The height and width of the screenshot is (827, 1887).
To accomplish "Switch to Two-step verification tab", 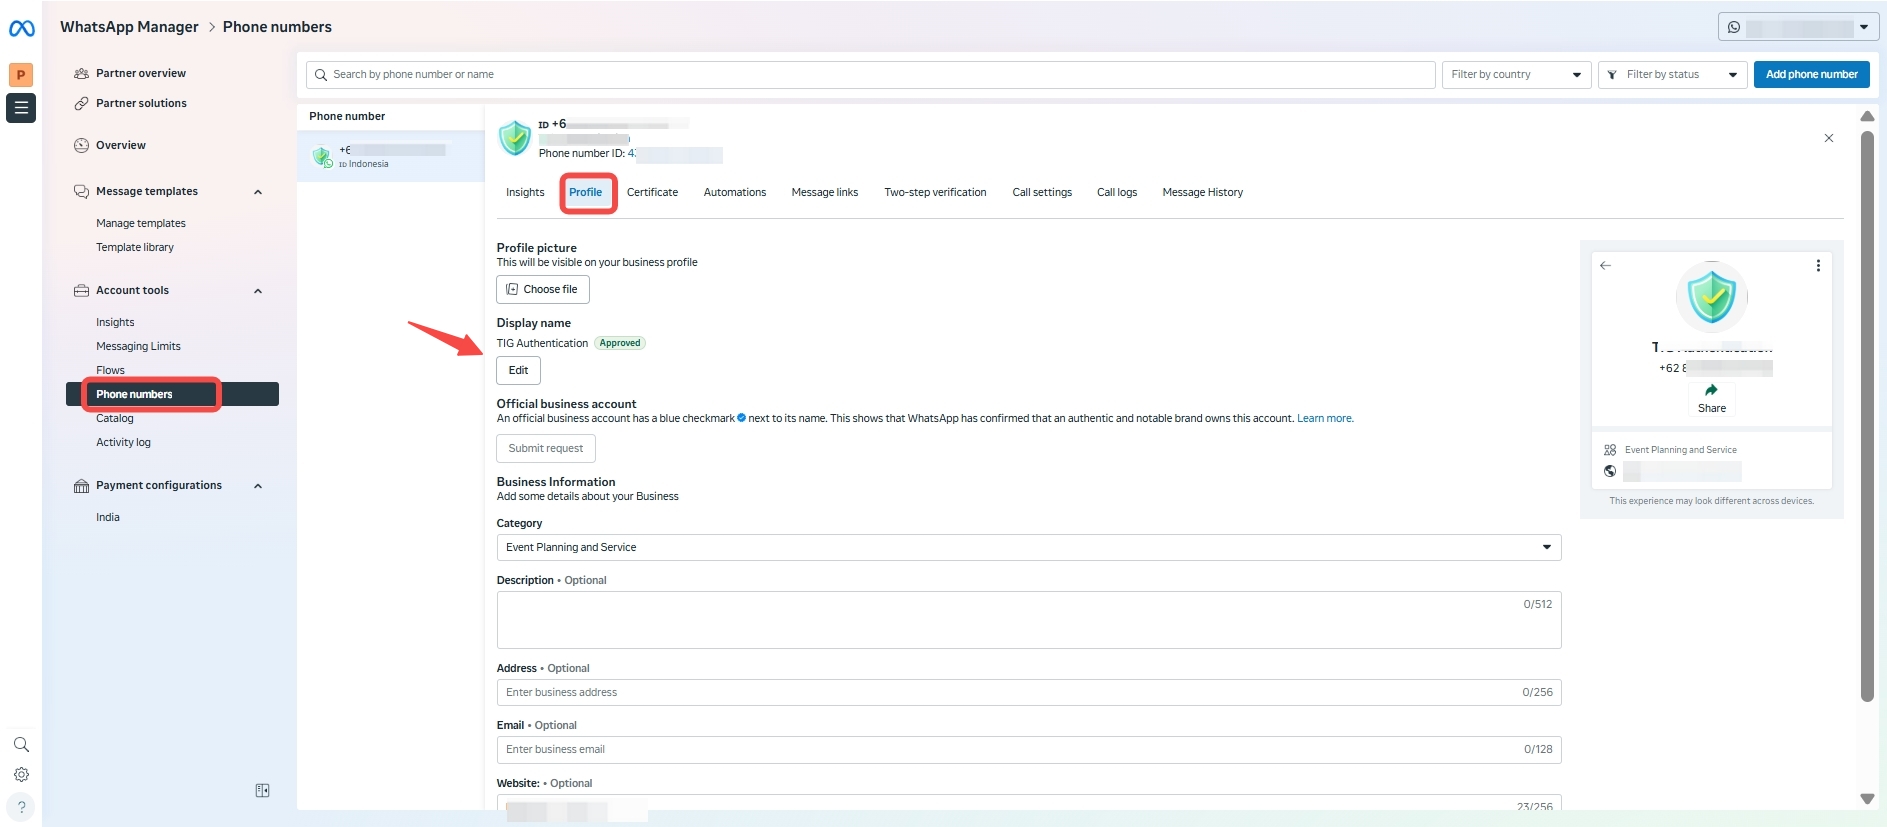I will pos(934,193).
